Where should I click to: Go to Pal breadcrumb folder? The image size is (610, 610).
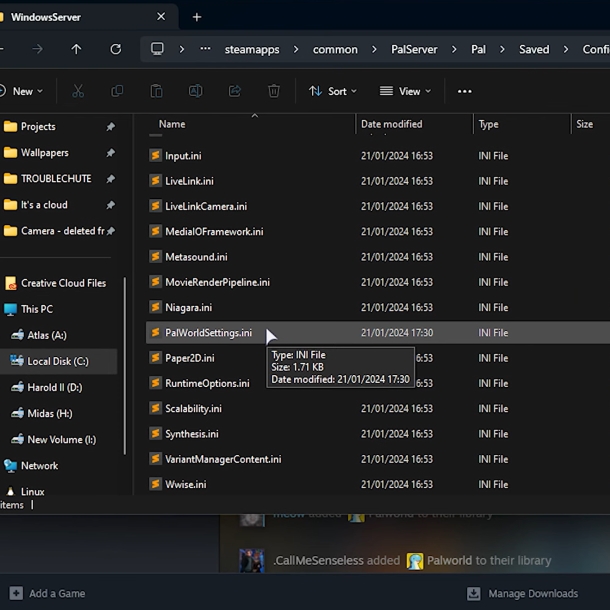[478, 50]
